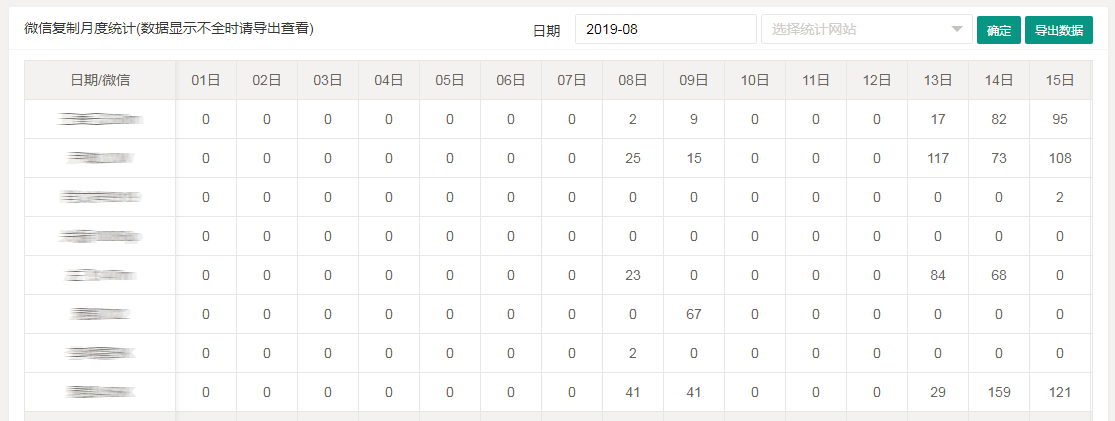Click the cell with value 117
The width and height of the screenshot is (1115, 421).
937,158
